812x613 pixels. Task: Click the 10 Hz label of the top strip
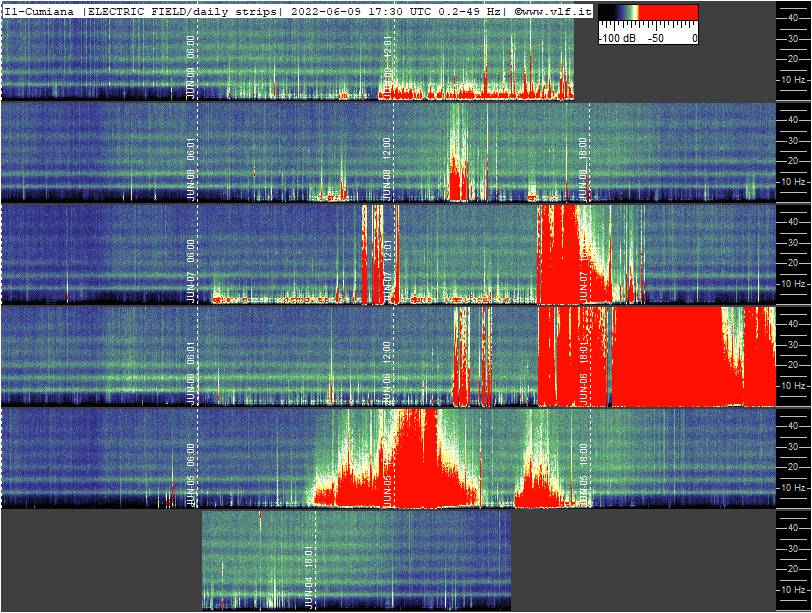792,79
